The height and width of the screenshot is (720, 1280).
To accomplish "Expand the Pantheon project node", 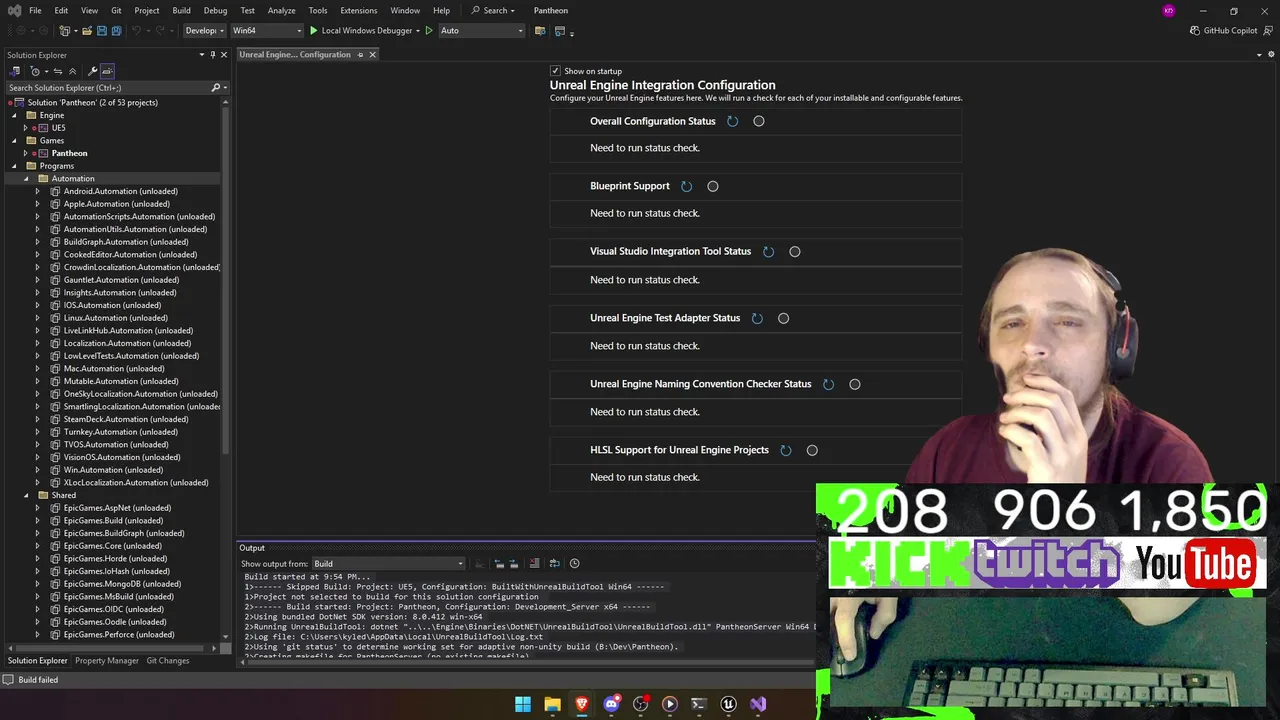I will (26, 153).
